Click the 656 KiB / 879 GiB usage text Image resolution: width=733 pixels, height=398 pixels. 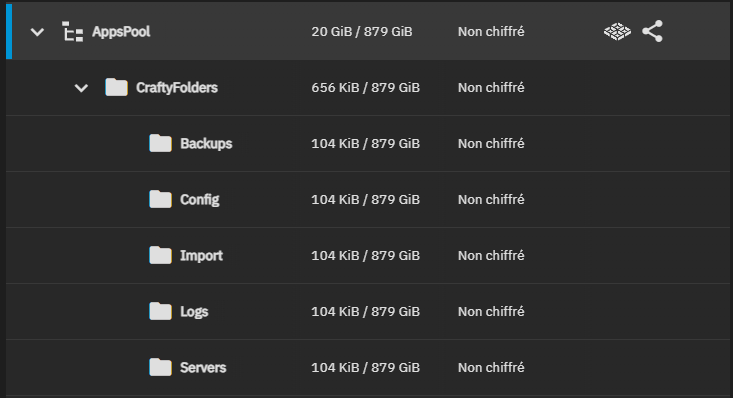(x=366, y=88)
